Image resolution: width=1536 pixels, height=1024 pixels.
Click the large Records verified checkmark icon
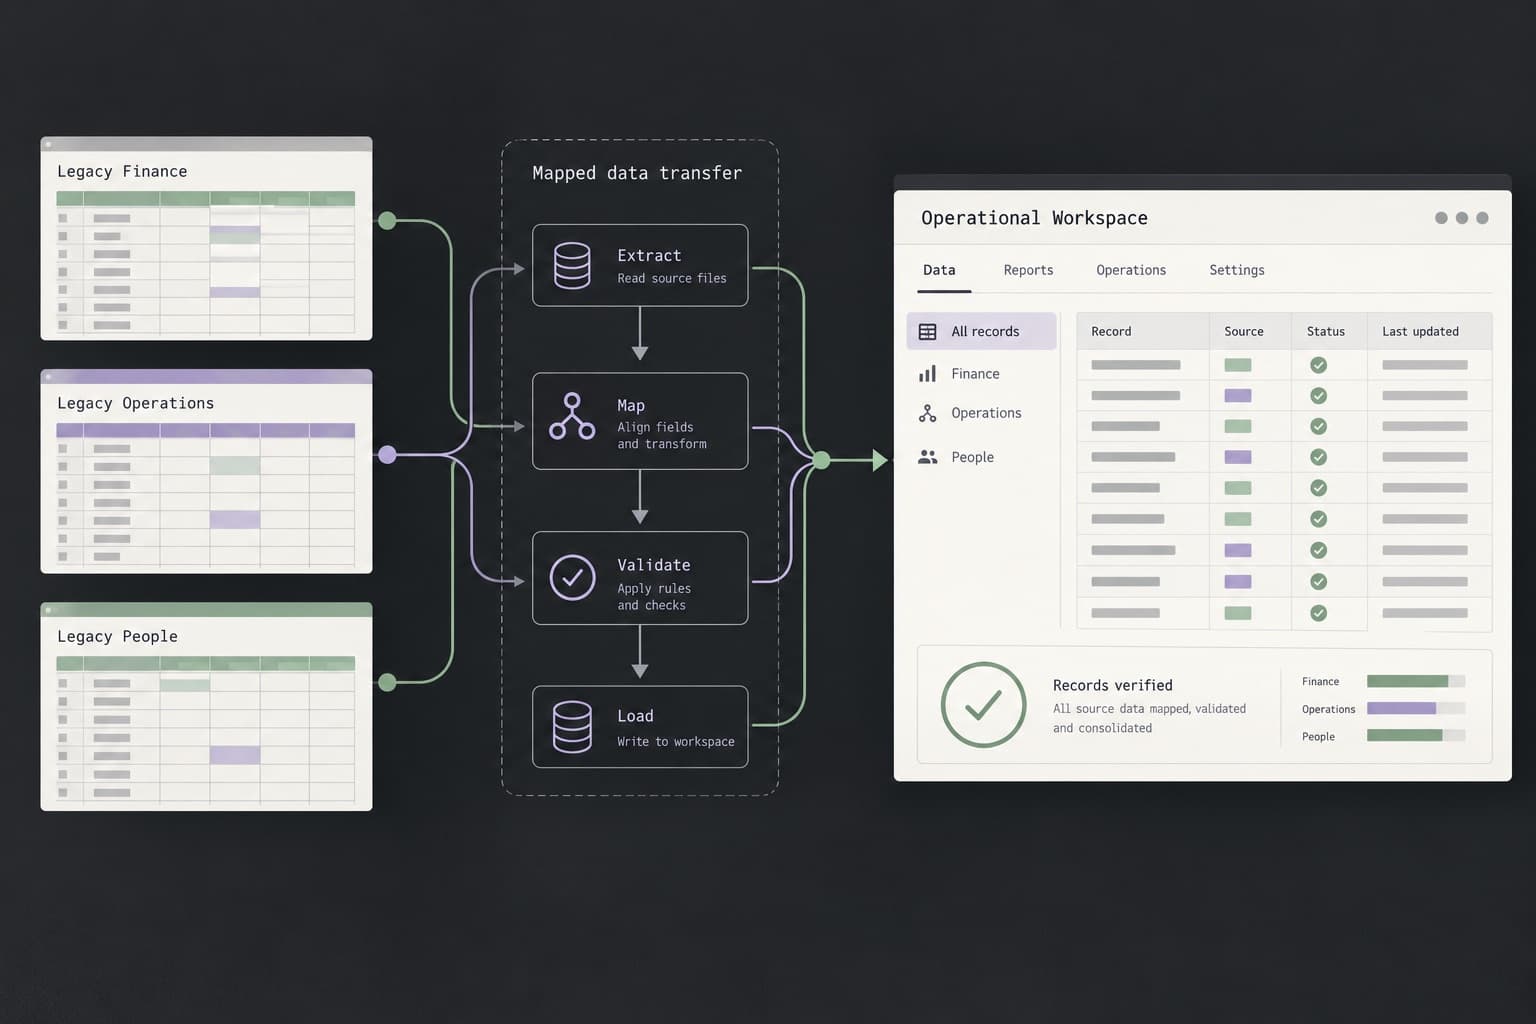[x=983, y=705]
